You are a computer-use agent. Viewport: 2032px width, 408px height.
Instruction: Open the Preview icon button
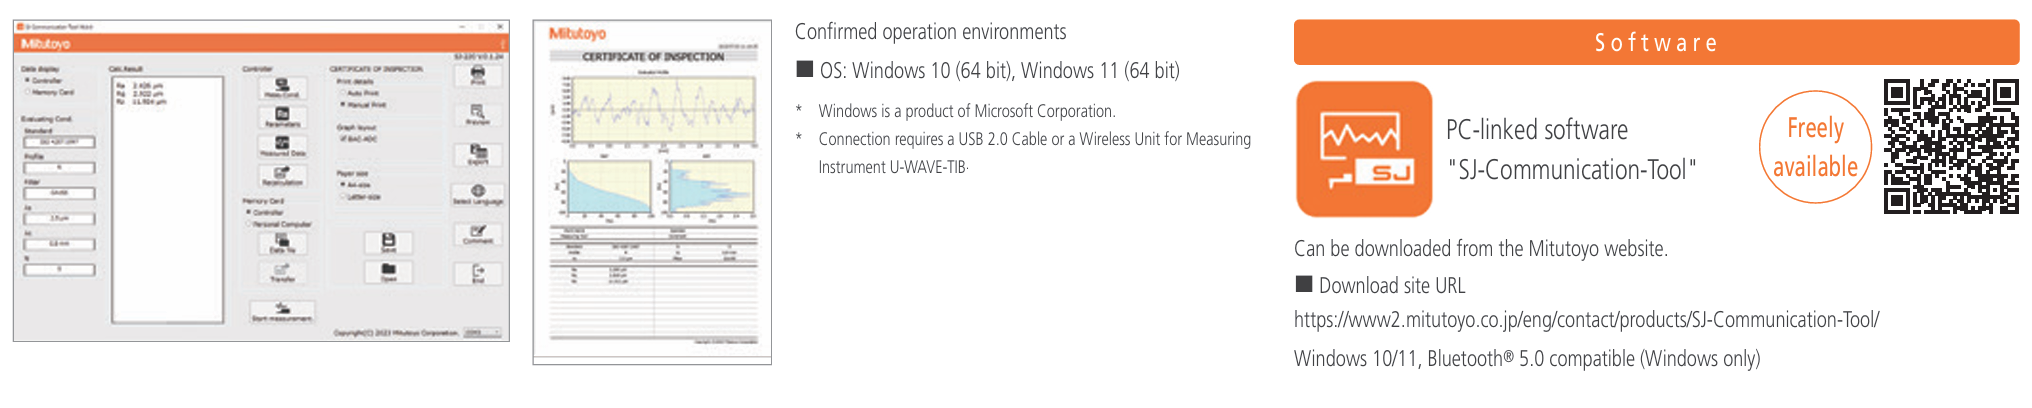point(478,114)
